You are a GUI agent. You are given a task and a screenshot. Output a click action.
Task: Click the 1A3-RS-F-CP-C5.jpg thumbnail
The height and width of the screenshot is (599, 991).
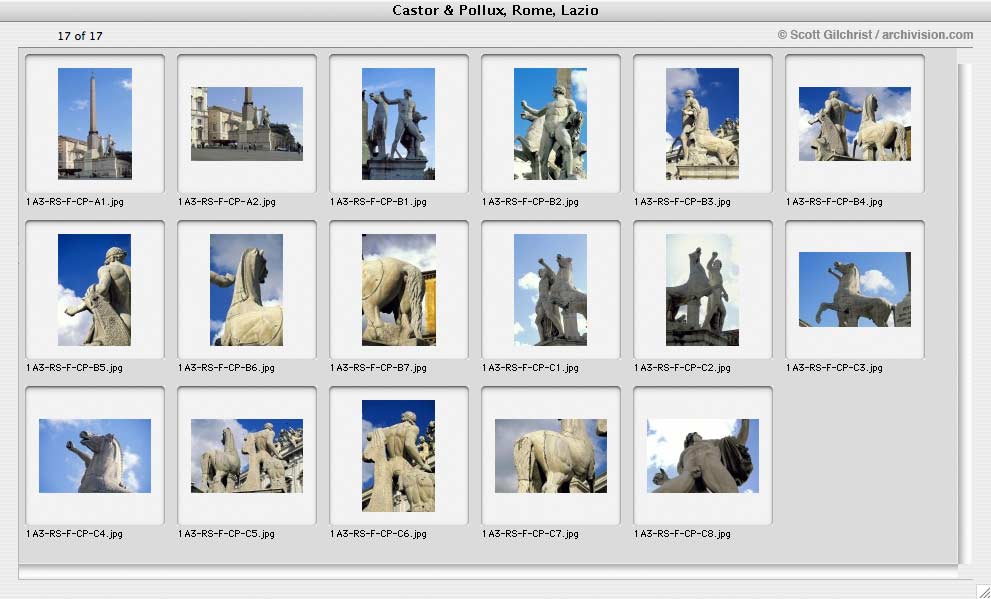point(247,456)
